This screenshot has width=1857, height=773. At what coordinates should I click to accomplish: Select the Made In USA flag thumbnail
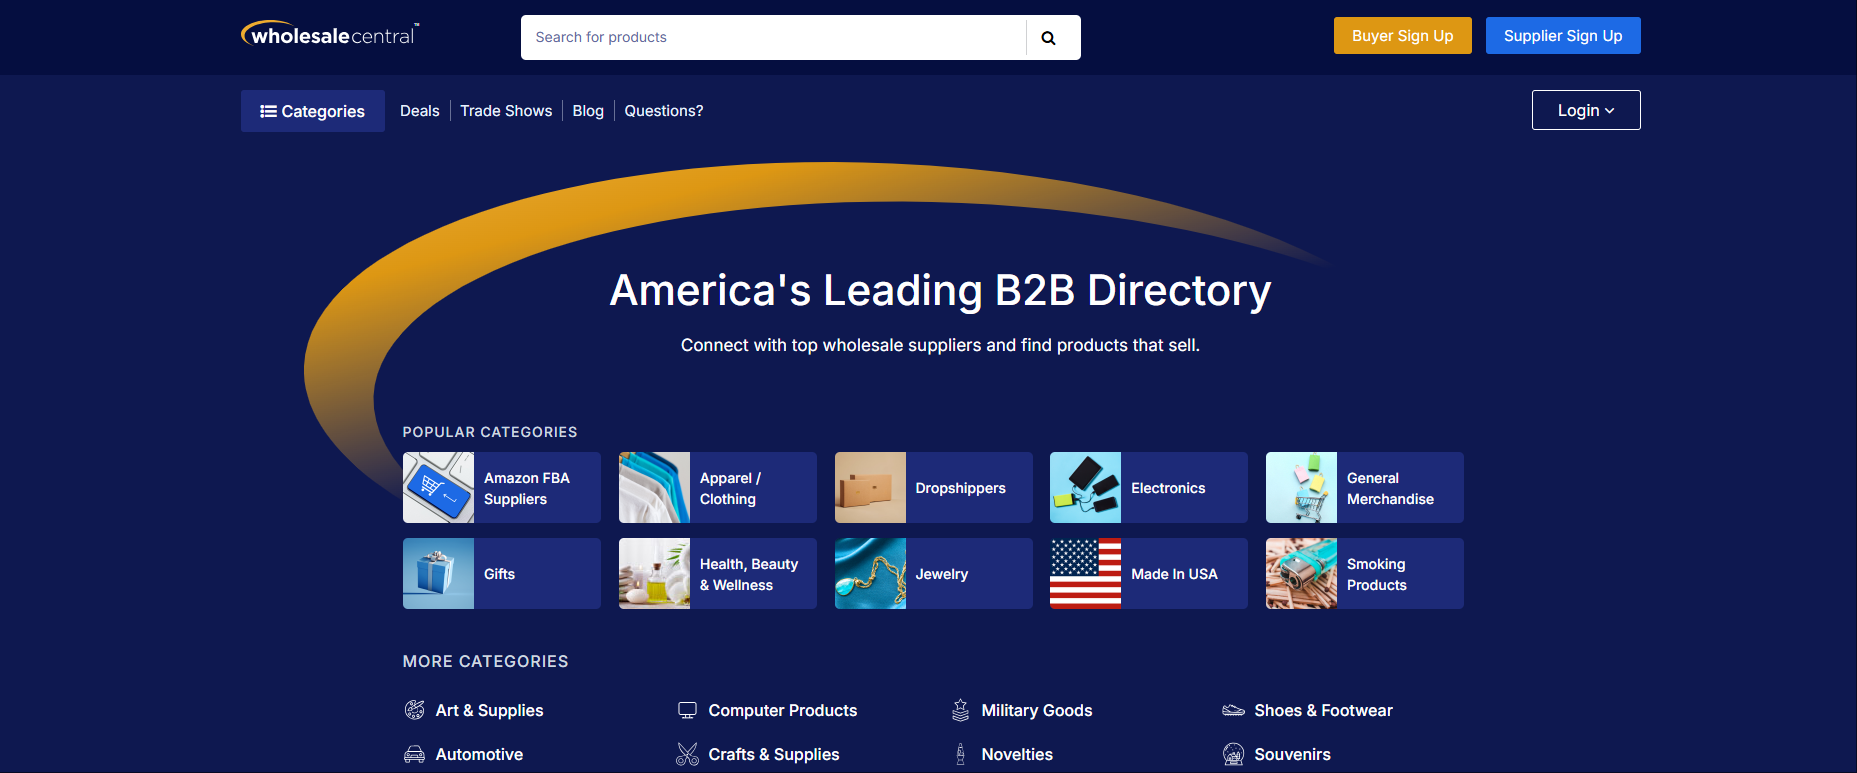pyautogui.click(x=1085, y=574)
